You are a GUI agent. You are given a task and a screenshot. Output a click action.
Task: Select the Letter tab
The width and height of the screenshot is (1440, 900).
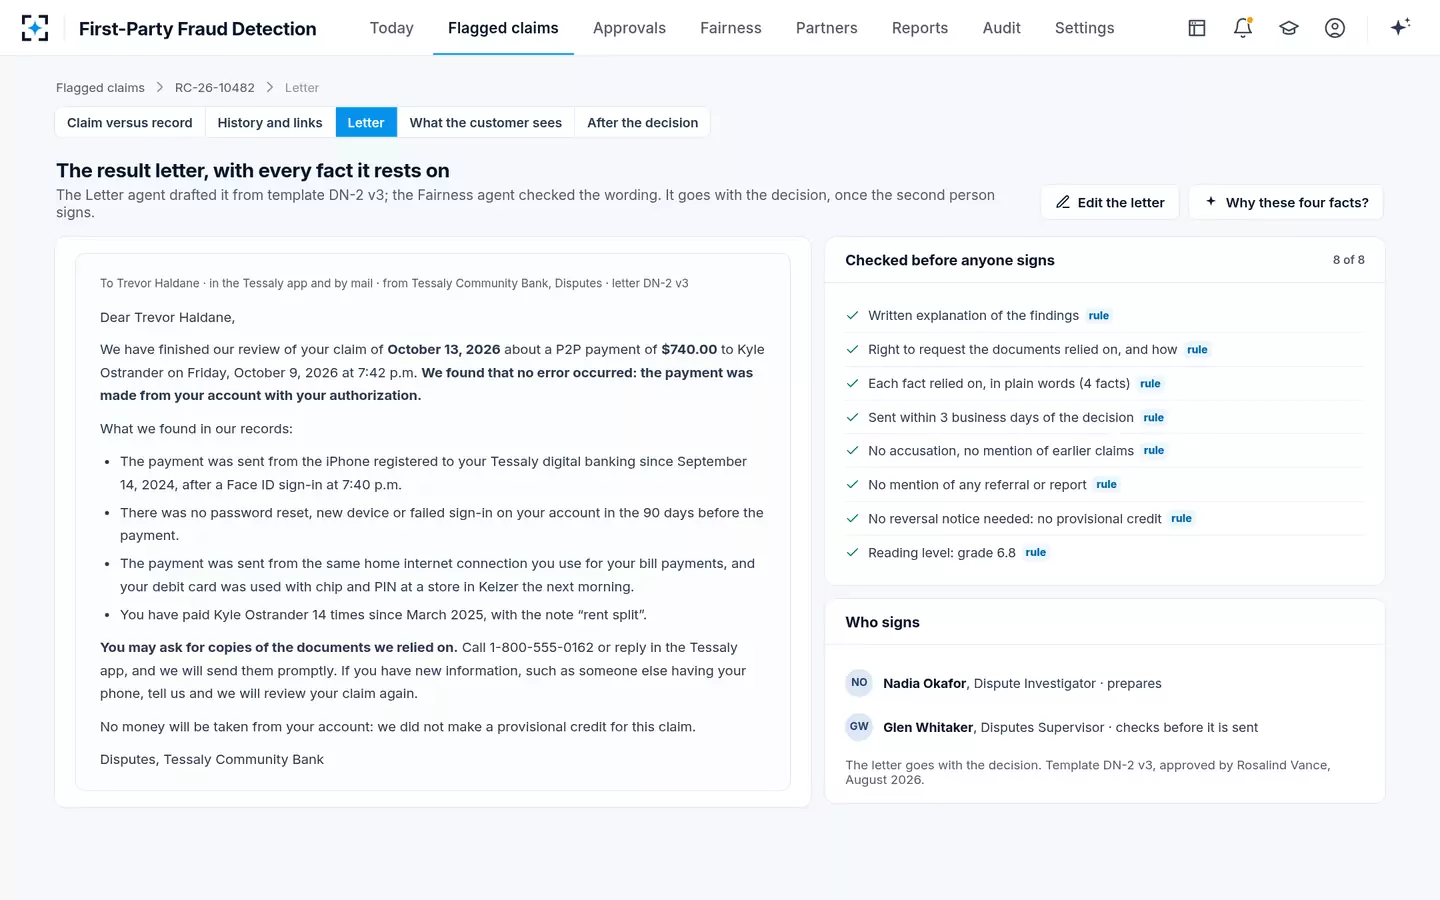[x=366, y=123]
